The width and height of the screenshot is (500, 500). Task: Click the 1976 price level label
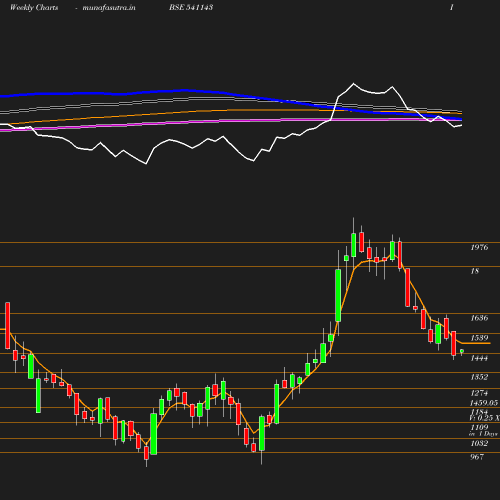(x=479, y=247)
